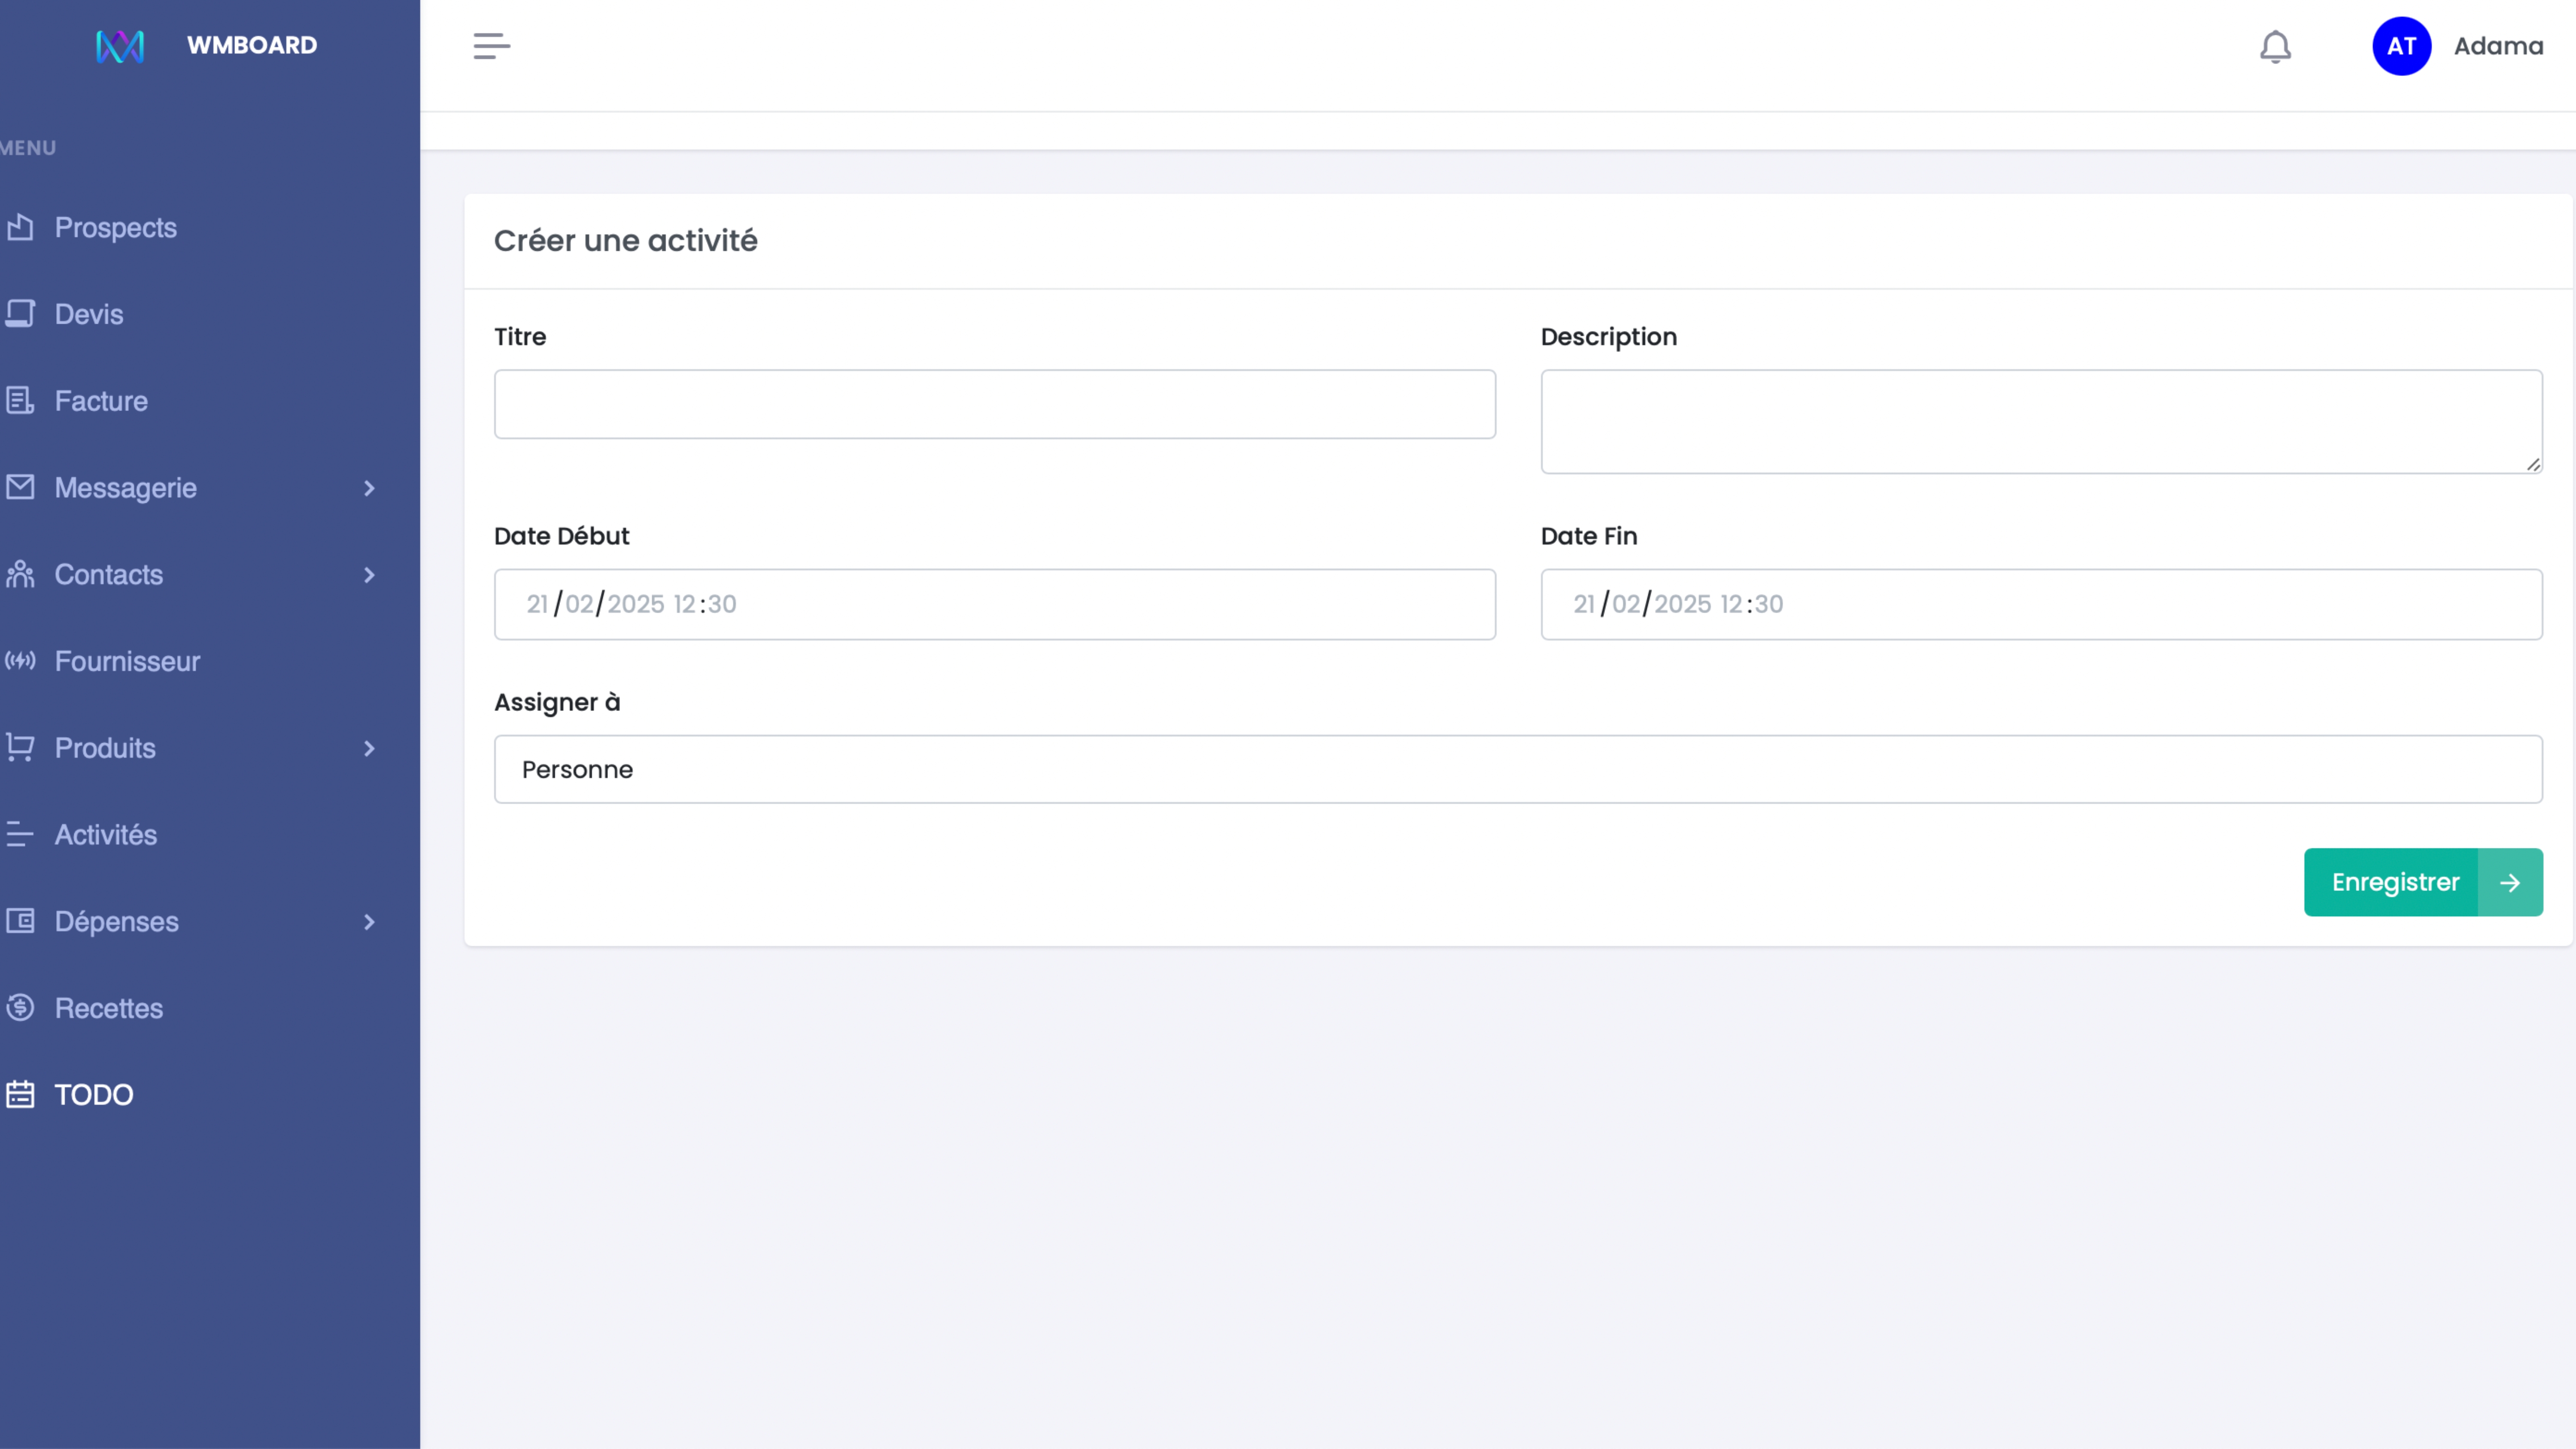Click the AT user avatar

coord(2401,46)
